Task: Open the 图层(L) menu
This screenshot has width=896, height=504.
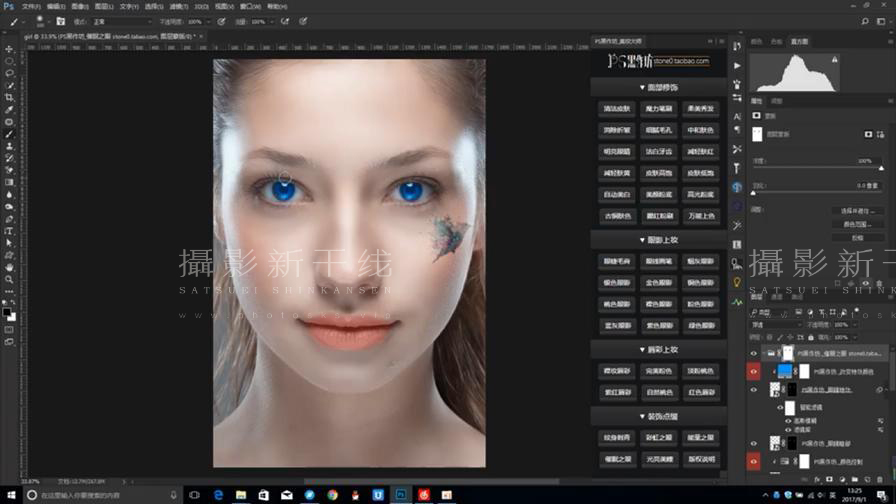Action: coord(104,6)
